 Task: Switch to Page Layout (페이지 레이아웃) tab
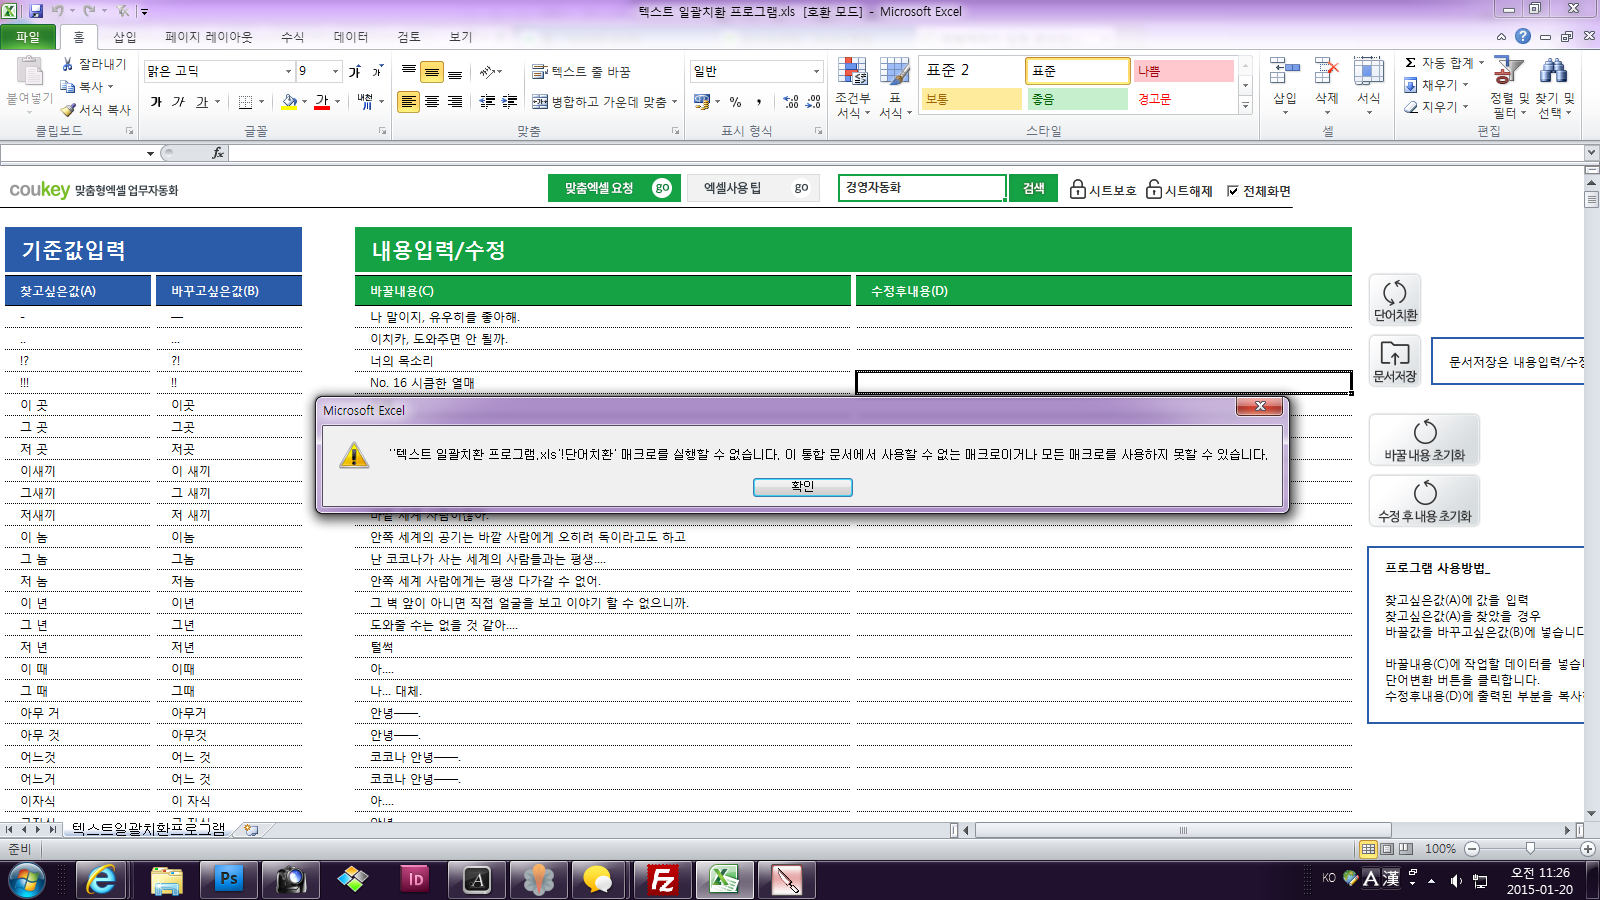coord(209,37)
